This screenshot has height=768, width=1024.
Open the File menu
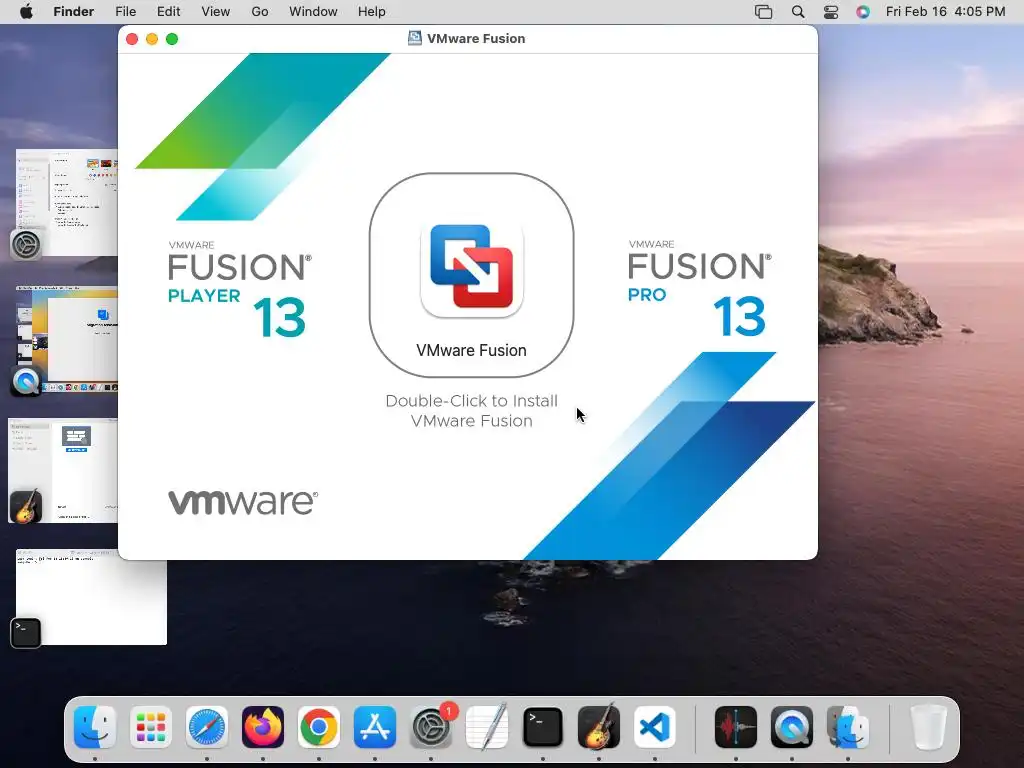(125, 12)
